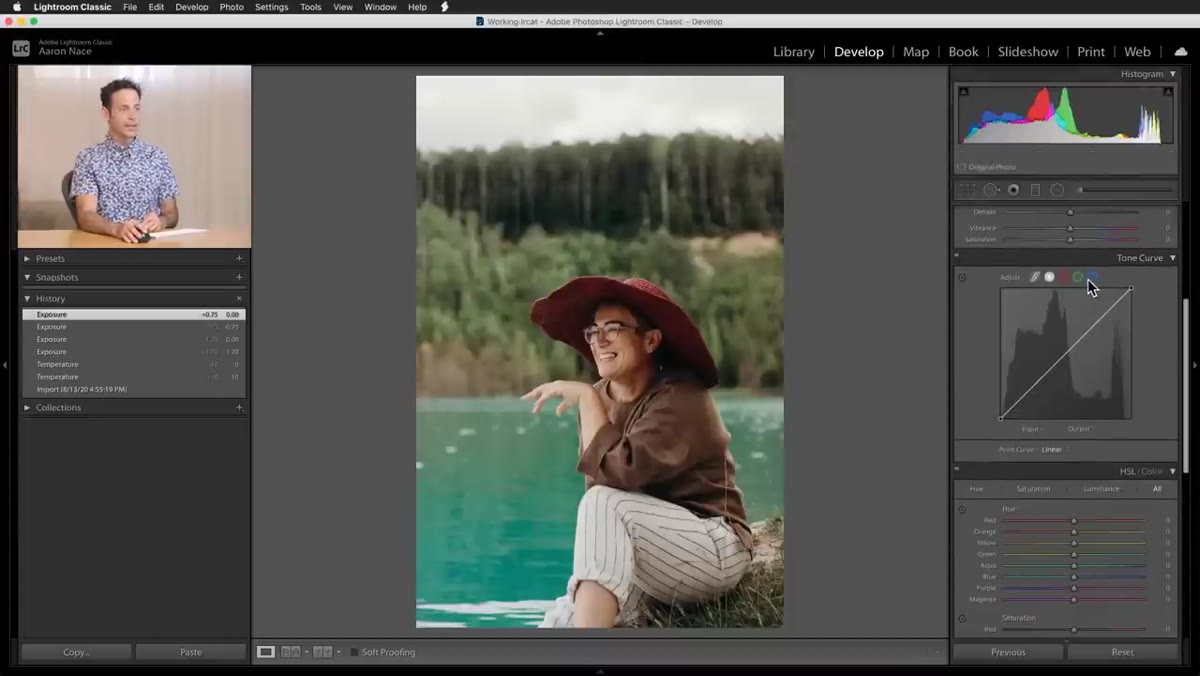Select the Spot Removal tool

pos(990,190)
